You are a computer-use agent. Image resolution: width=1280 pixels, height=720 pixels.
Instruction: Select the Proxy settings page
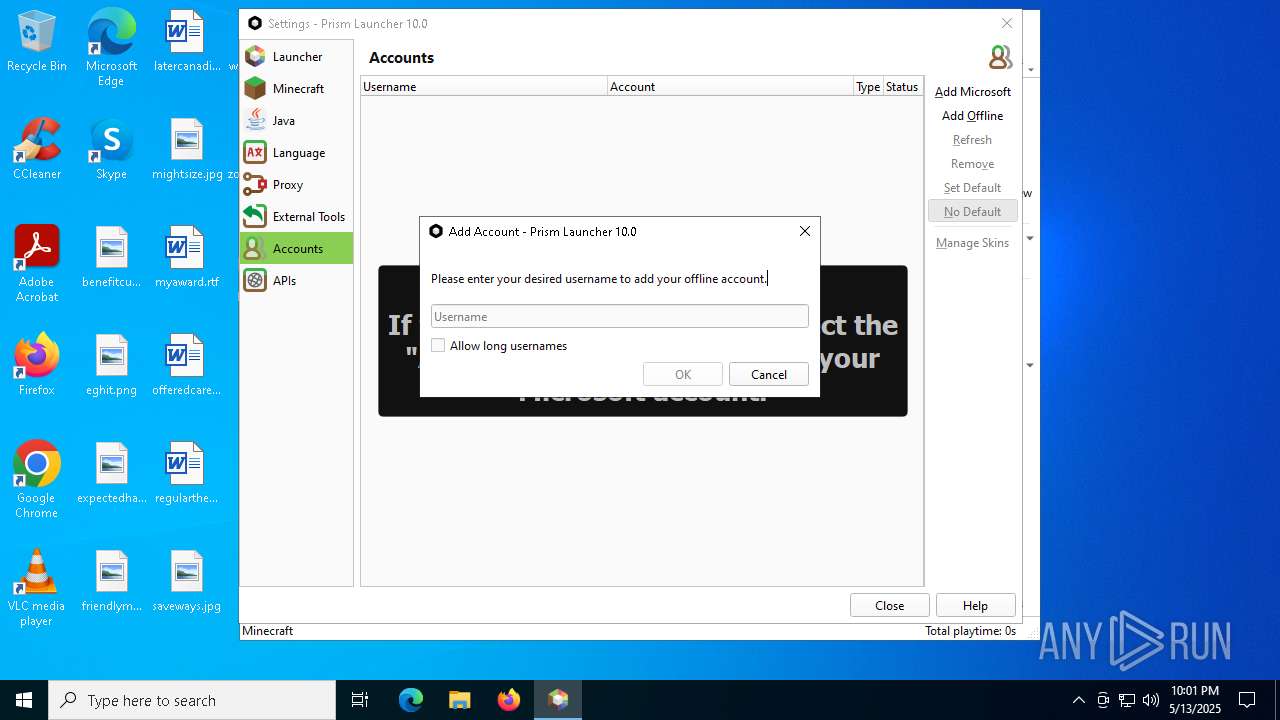(296, 185)
